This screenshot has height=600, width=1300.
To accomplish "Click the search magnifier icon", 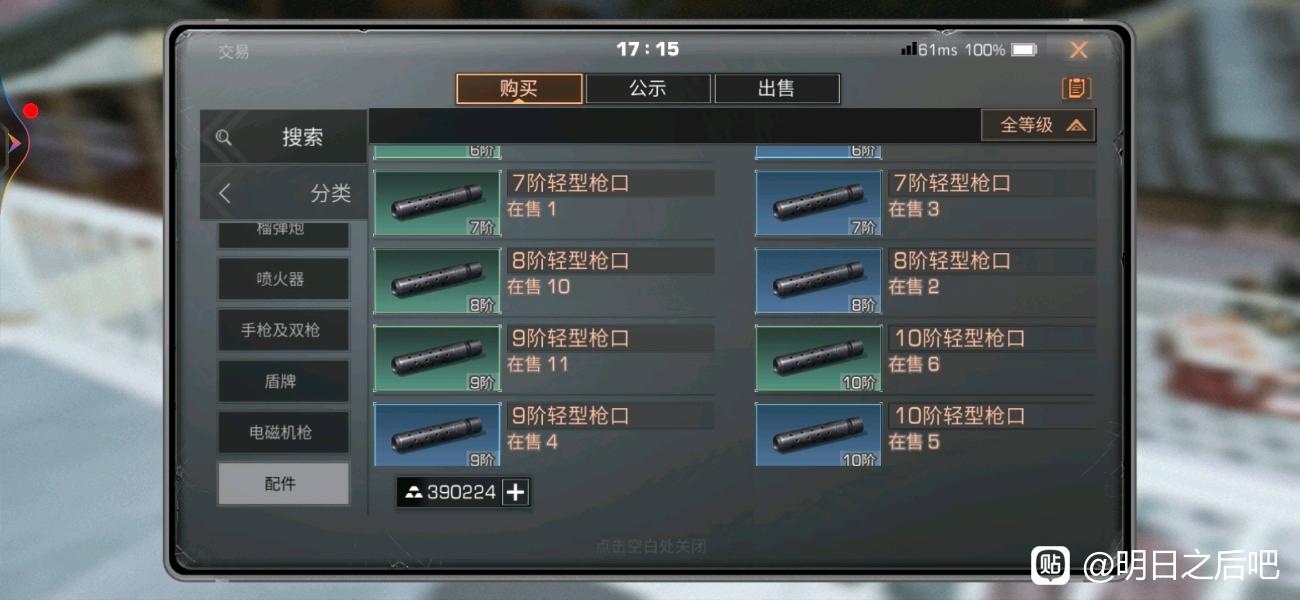I will tap(224, 138).
